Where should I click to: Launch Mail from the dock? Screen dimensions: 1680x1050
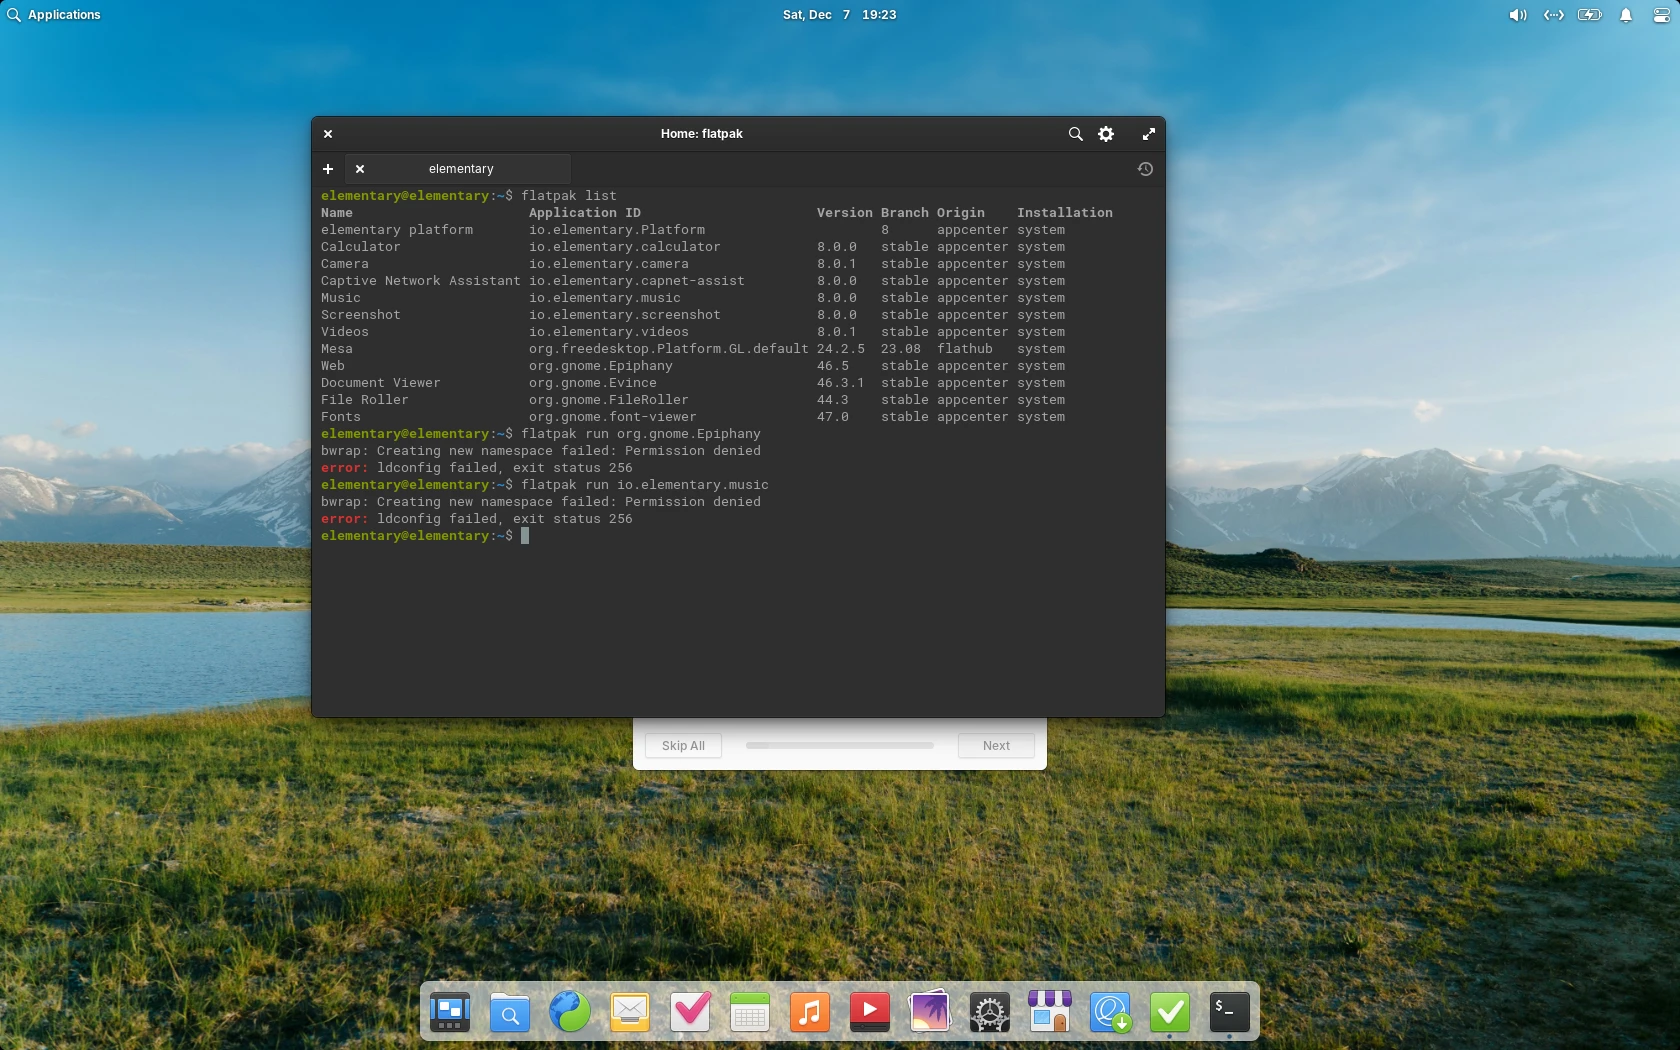pyautogui.click(x=629, y=1012)
